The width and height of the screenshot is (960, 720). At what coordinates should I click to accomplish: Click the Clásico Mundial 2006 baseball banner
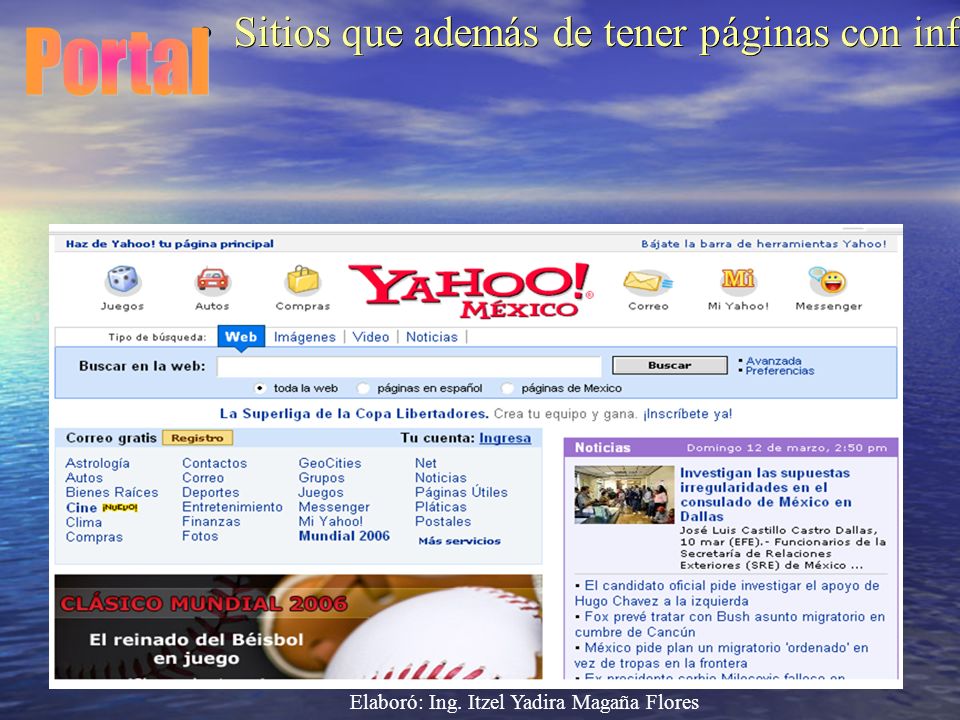pos(298,626)
